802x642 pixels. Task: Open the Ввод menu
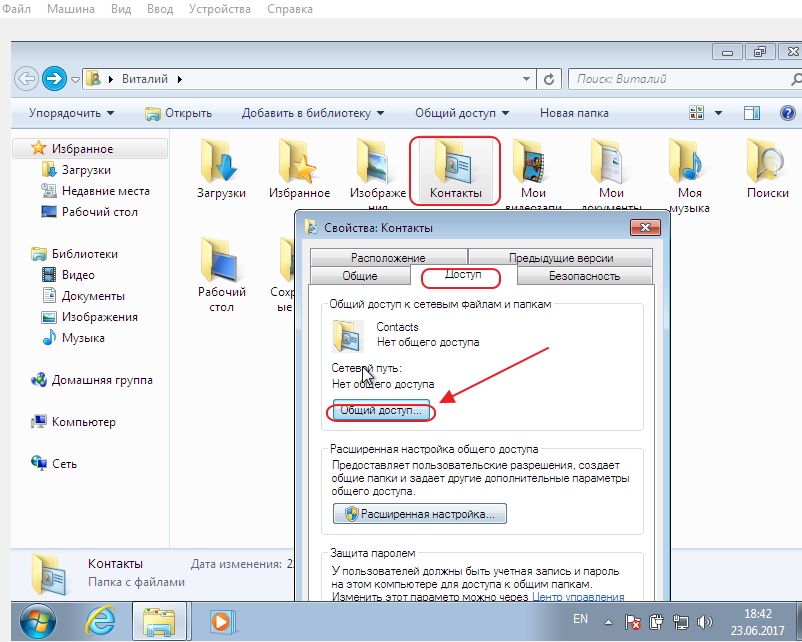pos(160,9)
